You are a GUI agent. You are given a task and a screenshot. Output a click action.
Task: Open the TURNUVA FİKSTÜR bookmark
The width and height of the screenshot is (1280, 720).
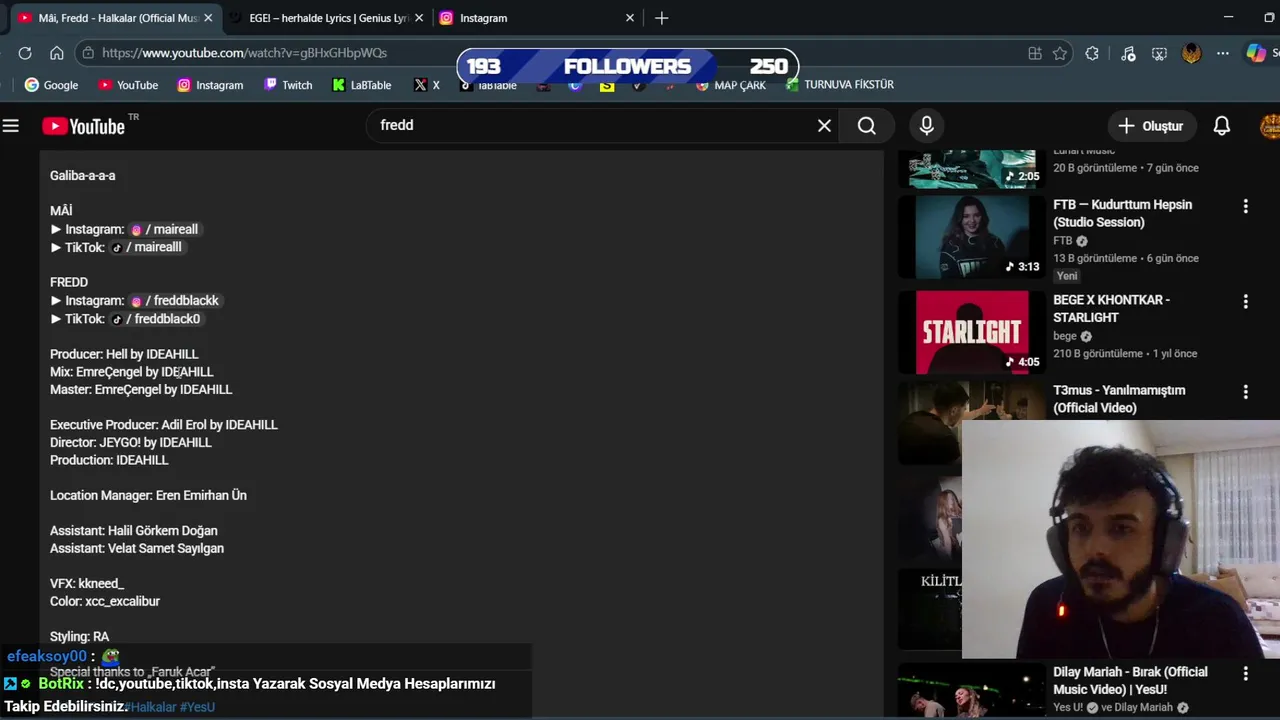pyautogui.click(x=840, y=85)
